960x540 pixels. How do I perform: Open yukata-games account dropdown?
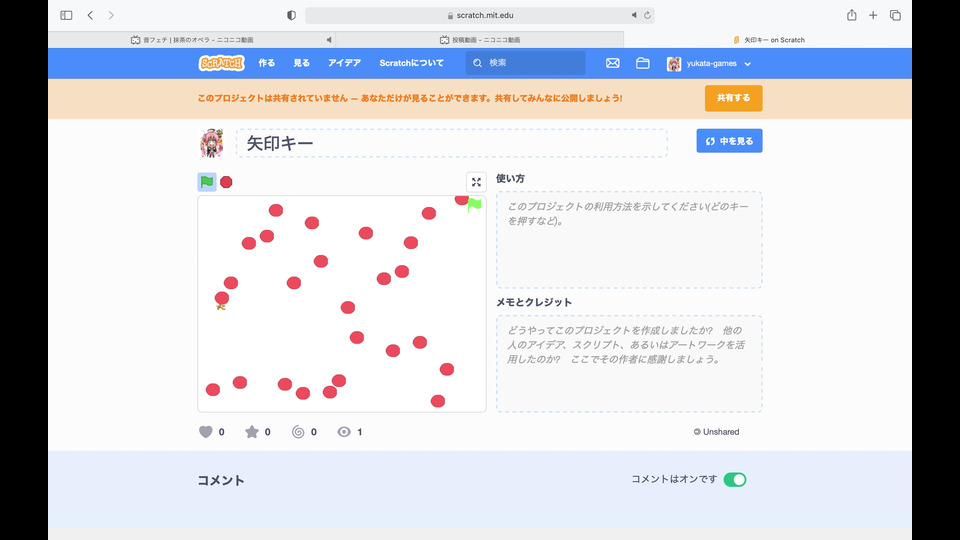click(709, 63)
